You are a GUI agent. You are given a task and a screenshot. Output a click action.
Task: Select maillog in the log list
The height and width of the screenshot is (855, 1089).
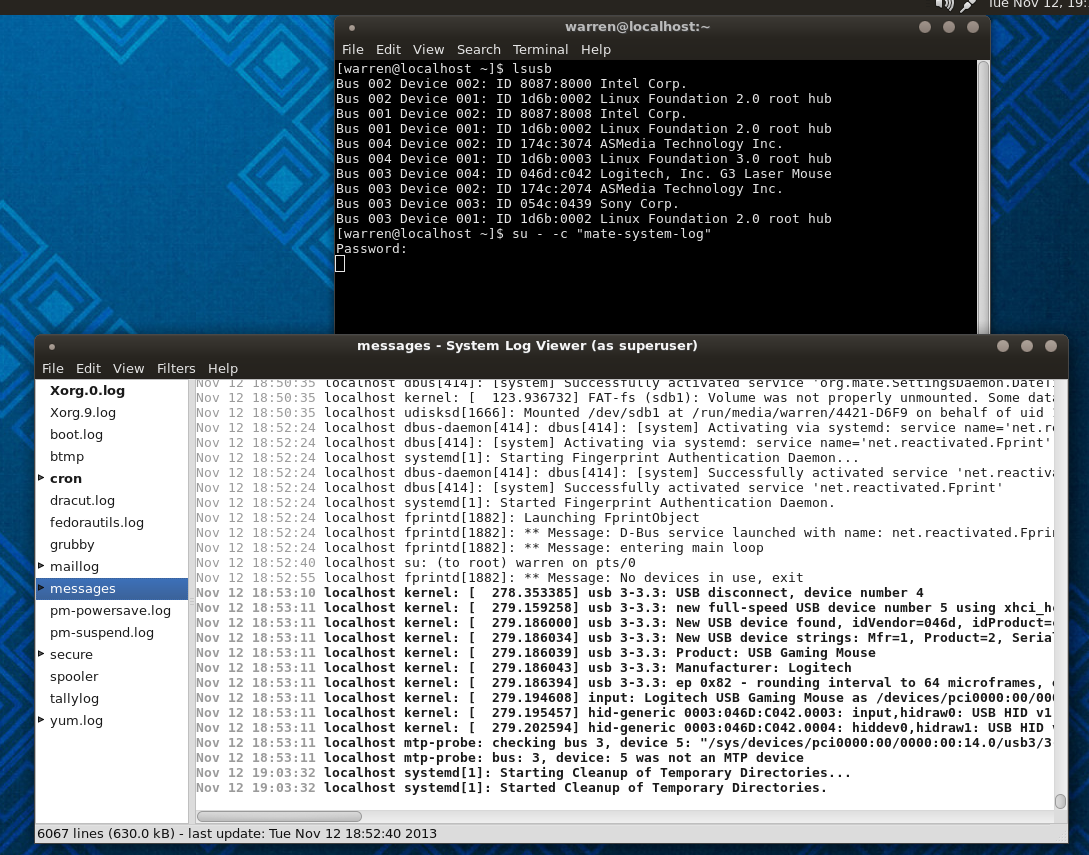click(x=74, y=567)
